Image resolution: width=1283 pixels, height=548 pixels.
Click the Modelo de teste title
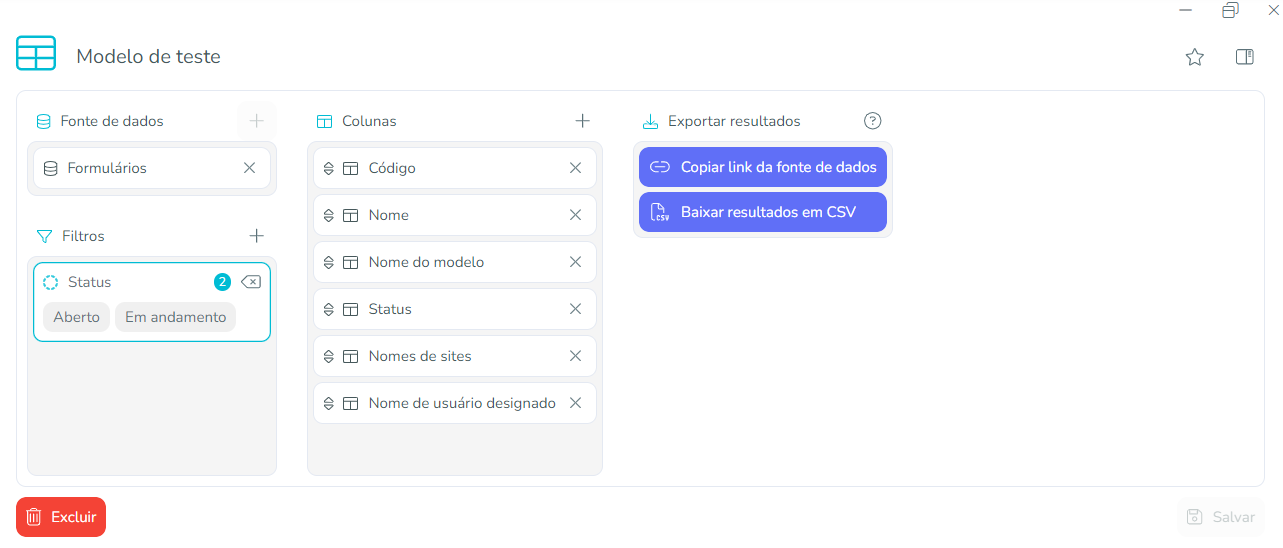(x=148, y=56)
